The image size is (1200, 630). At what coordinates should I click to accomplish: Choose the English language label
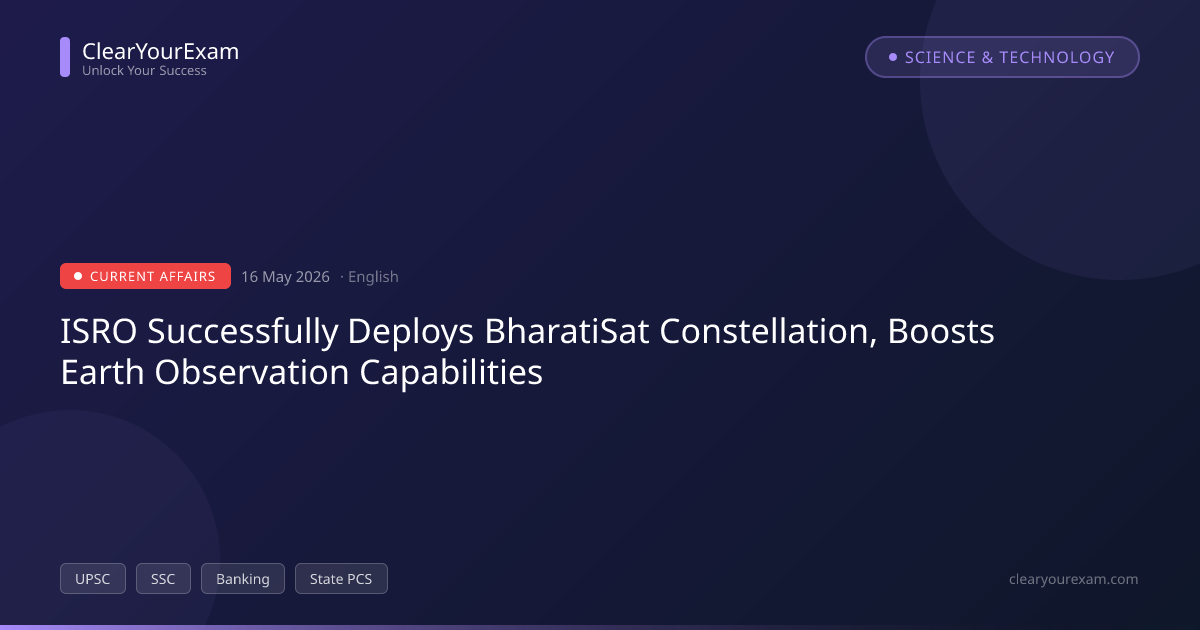pos(373,277)
